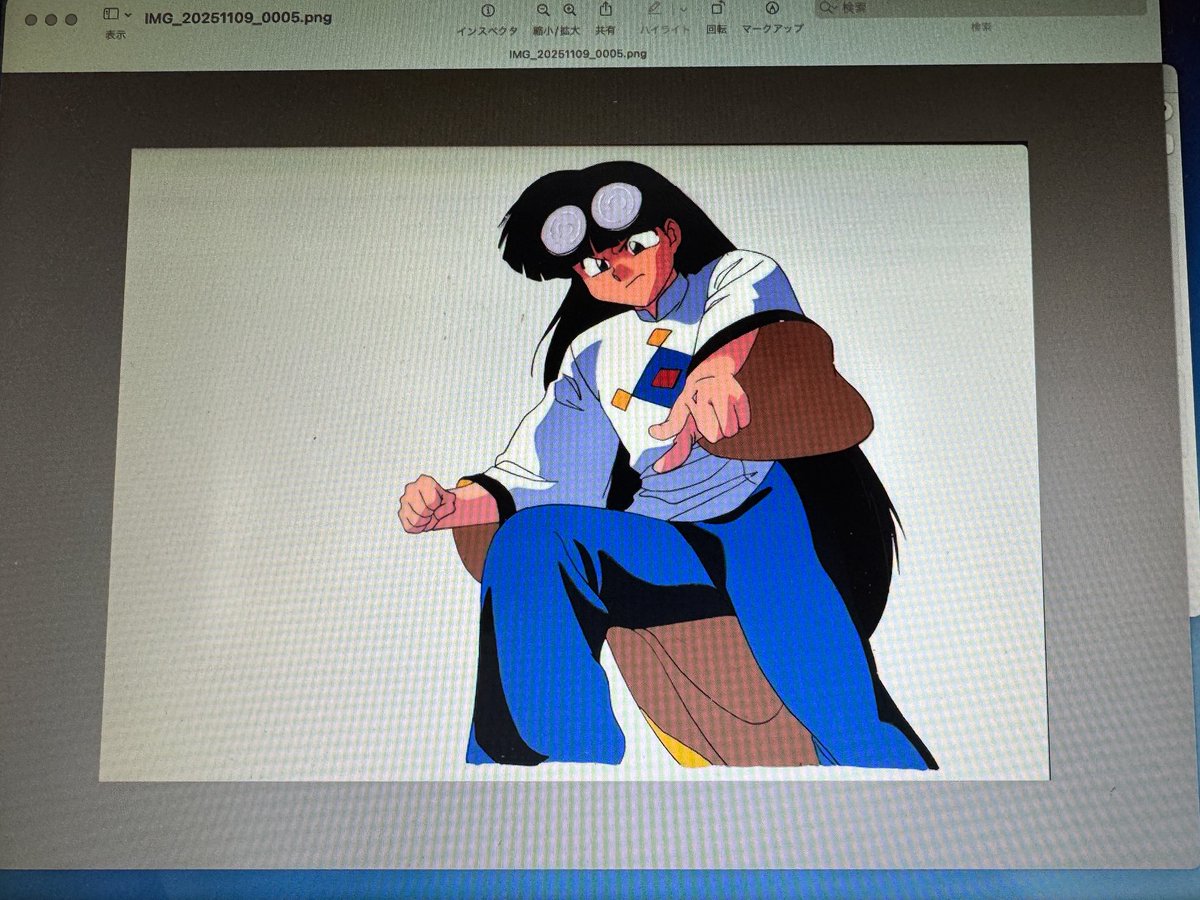The height and width of the screenshot is (900, 1200).
Task: Close the Preview window
Action: coord(32,19)
